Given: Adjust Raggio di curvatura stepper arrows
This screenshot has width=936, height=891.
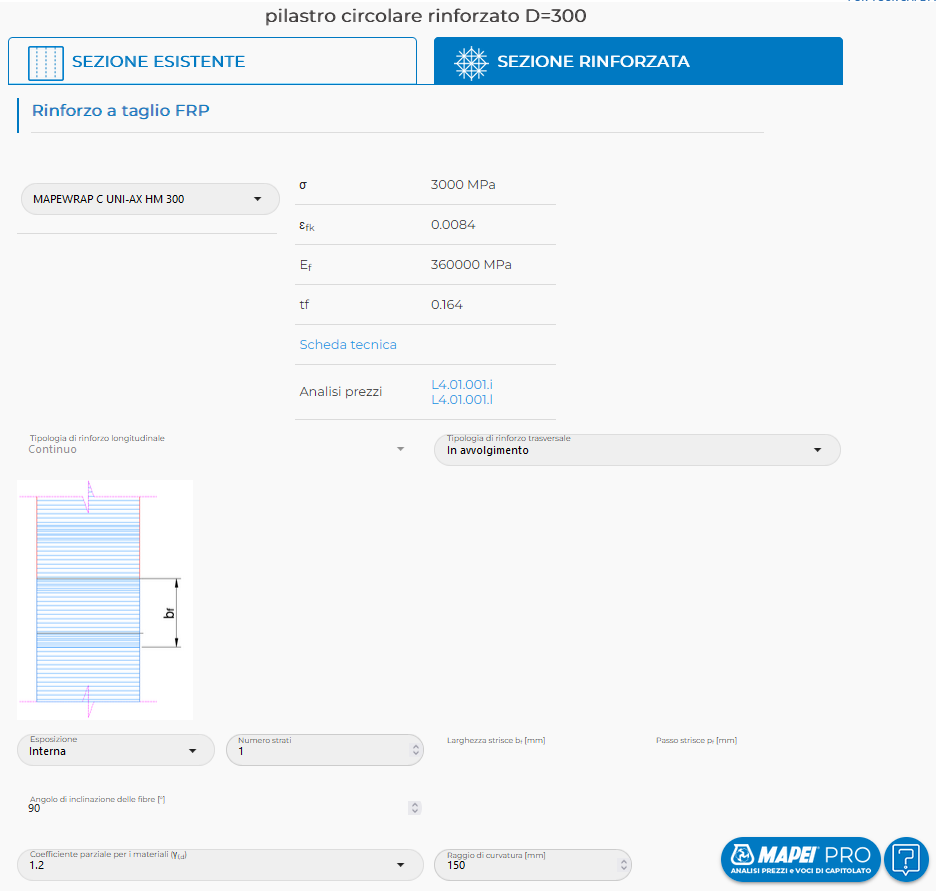Looking at the screenshot, I should pos(623,865).
